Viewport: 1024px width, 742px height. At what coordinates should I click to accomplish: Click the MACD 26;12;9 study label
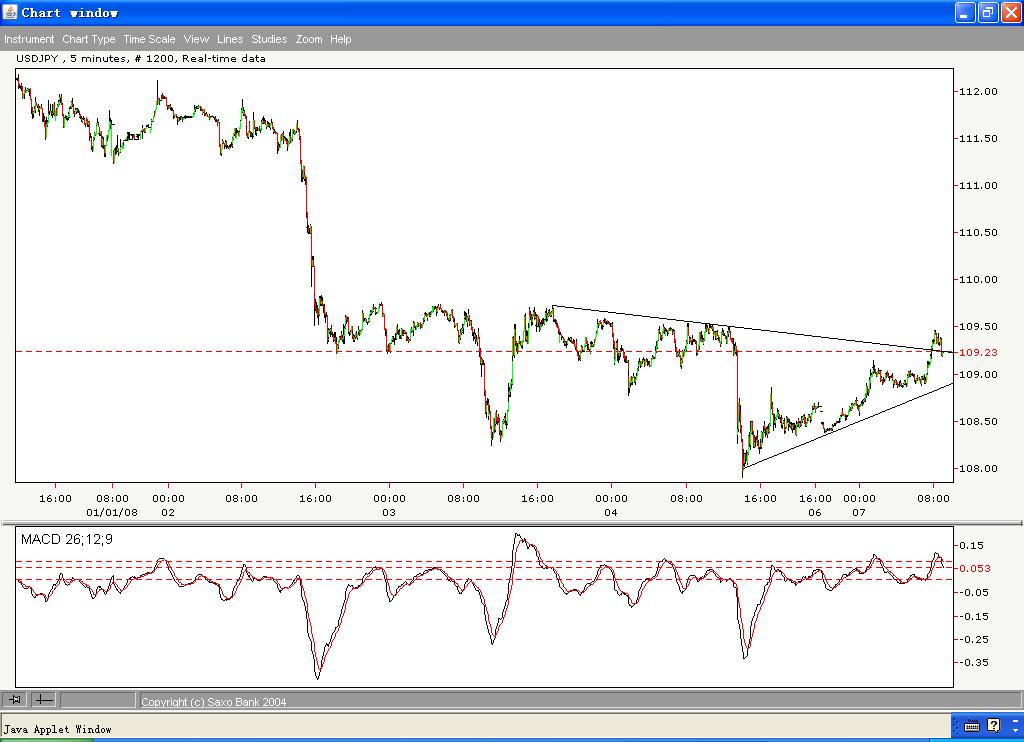[67, 540]
